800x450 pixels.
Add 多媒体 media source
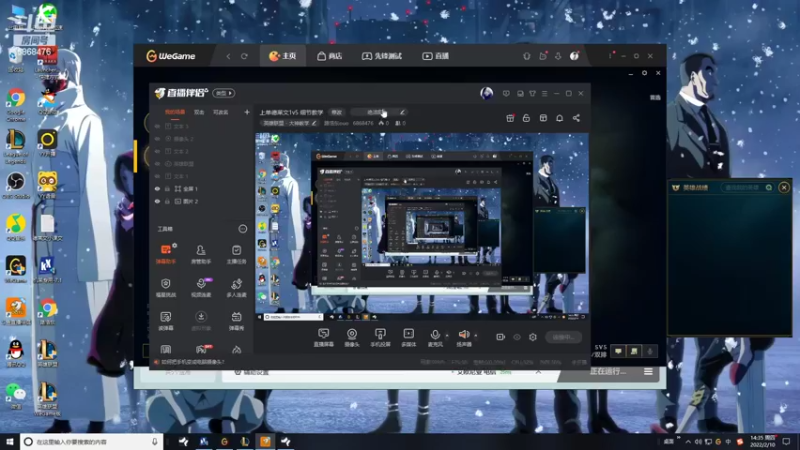pyautogui.click(x=409, y=337)
